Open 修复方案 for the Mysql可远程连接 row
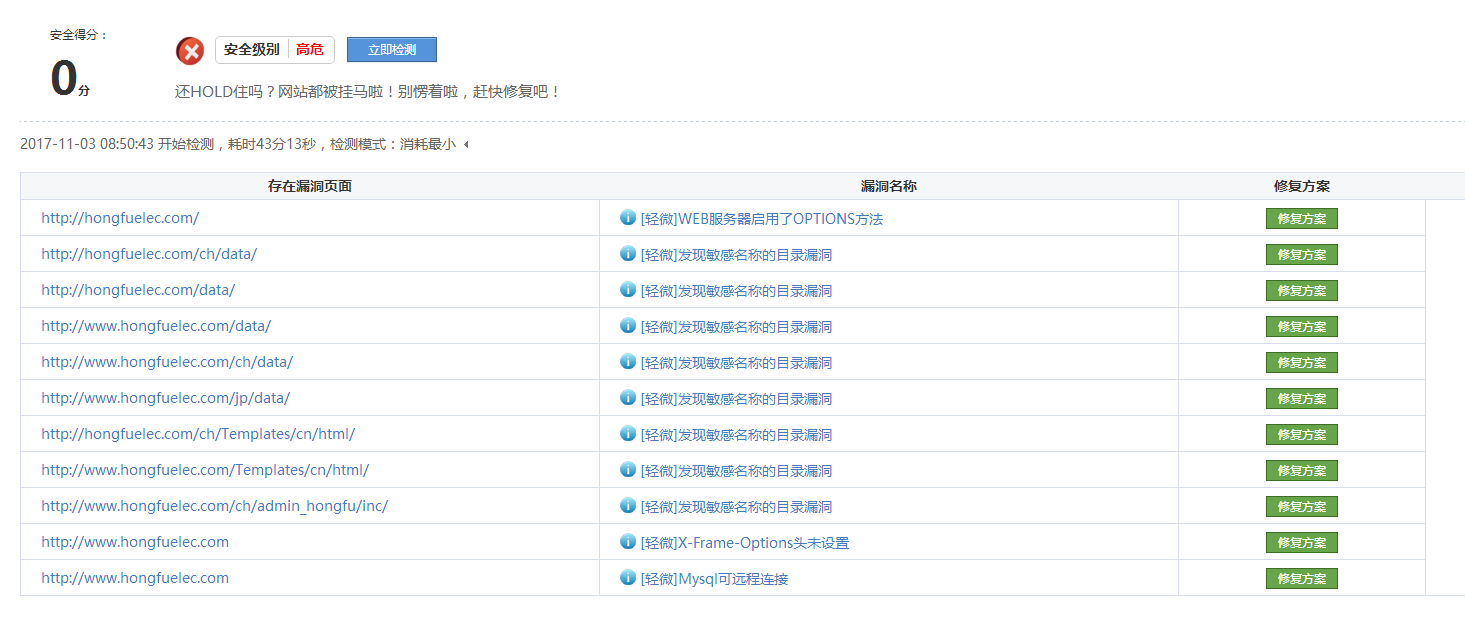Image resolution: width=1465 pixels, height=631 pixels. [1302, 579]
